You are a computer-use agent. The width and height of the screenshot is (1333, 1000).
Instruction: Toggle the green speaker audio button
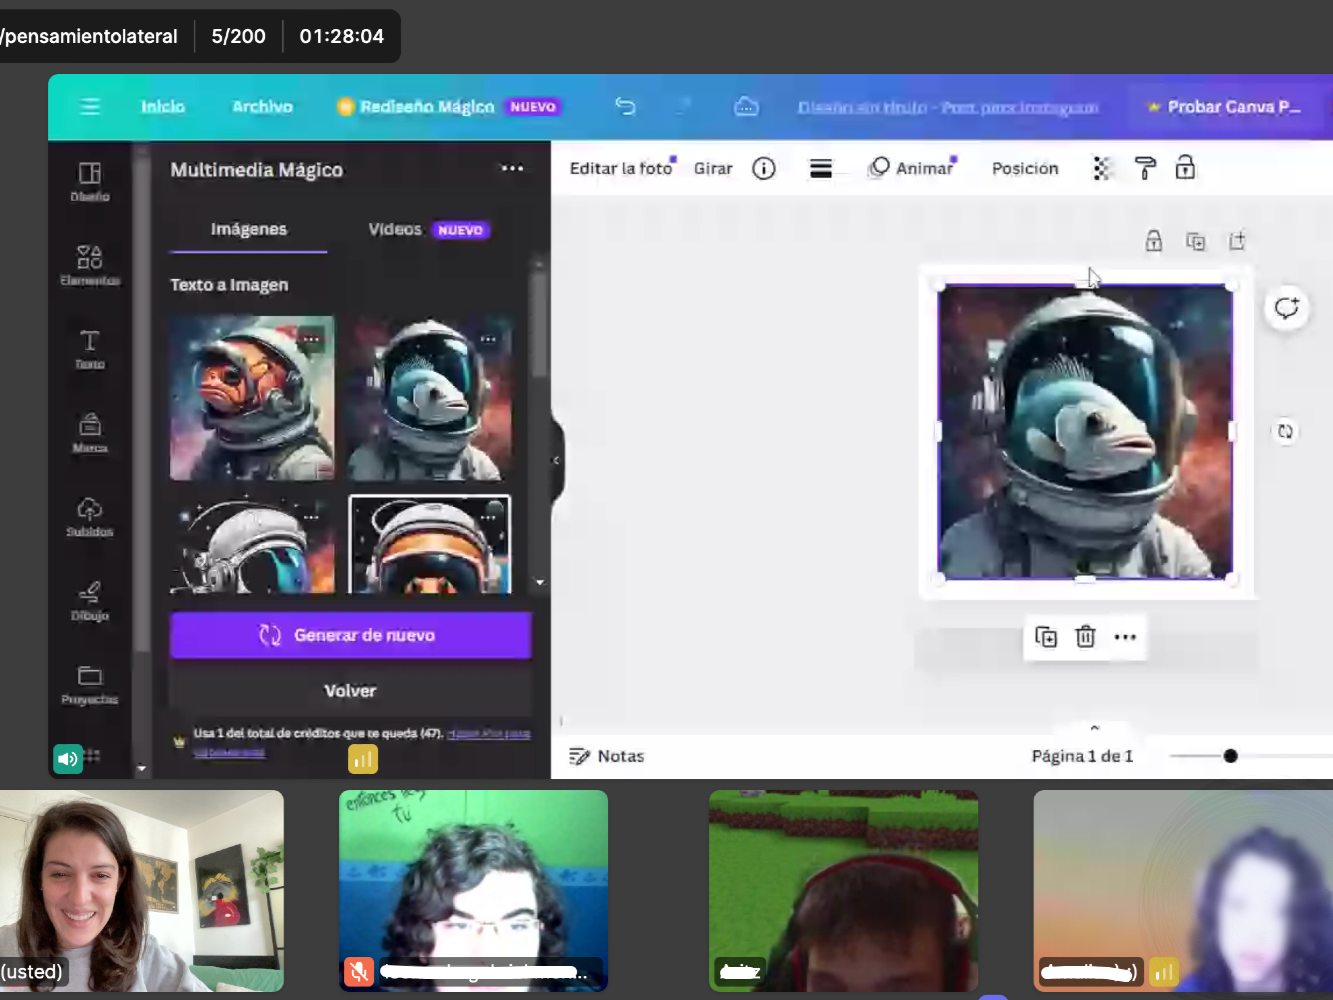tap(67, 758)
